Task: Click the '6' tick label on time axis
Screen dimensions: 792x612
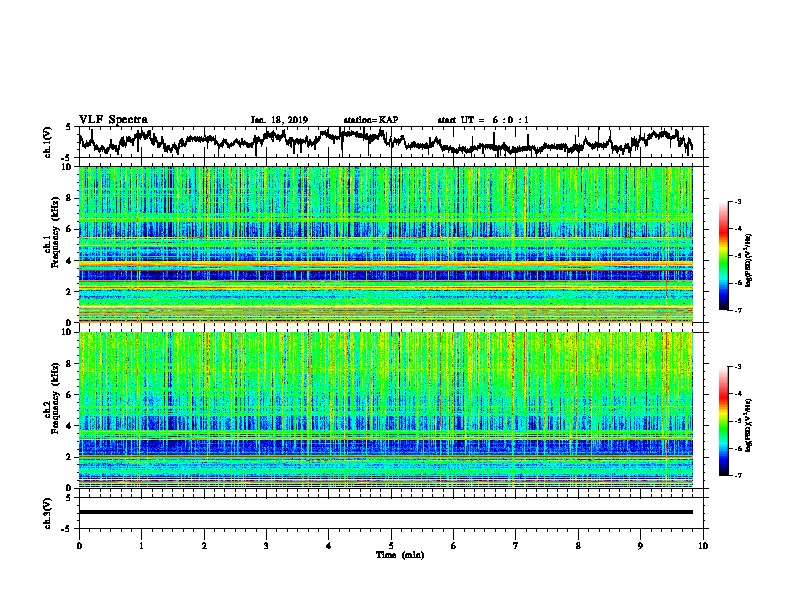Action: click(x=454, y=546)
